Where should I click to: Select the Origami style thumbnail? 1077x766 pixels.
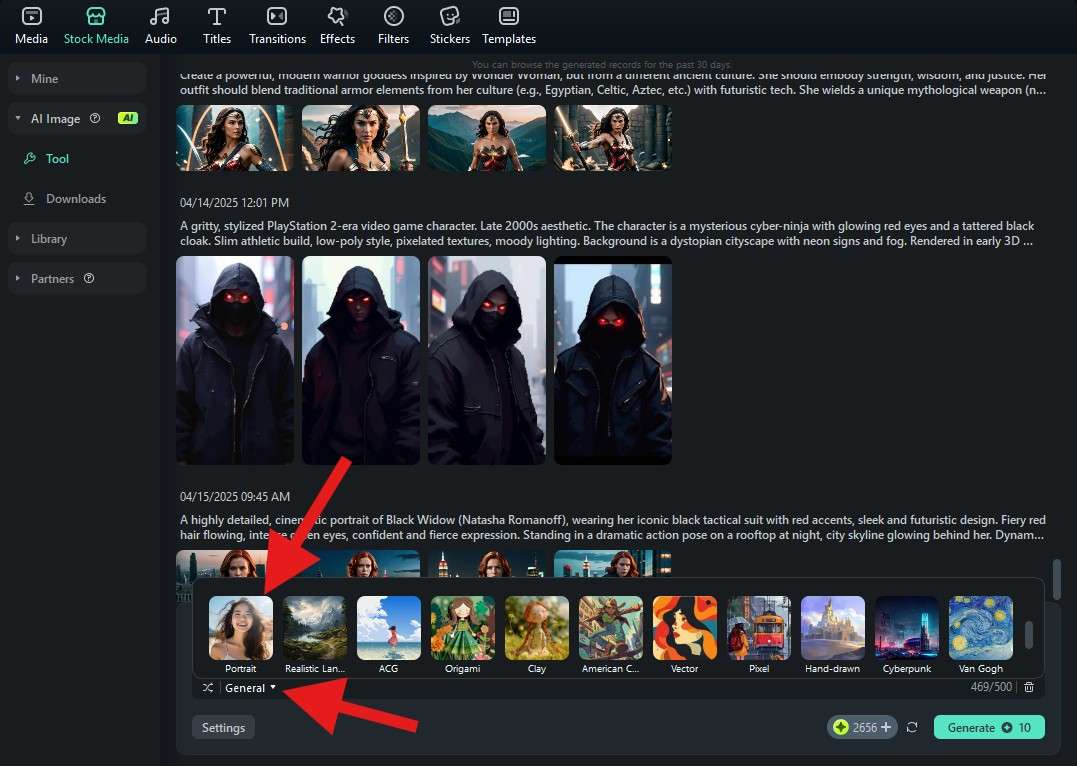pyautogui.click(x=463, y=628)
